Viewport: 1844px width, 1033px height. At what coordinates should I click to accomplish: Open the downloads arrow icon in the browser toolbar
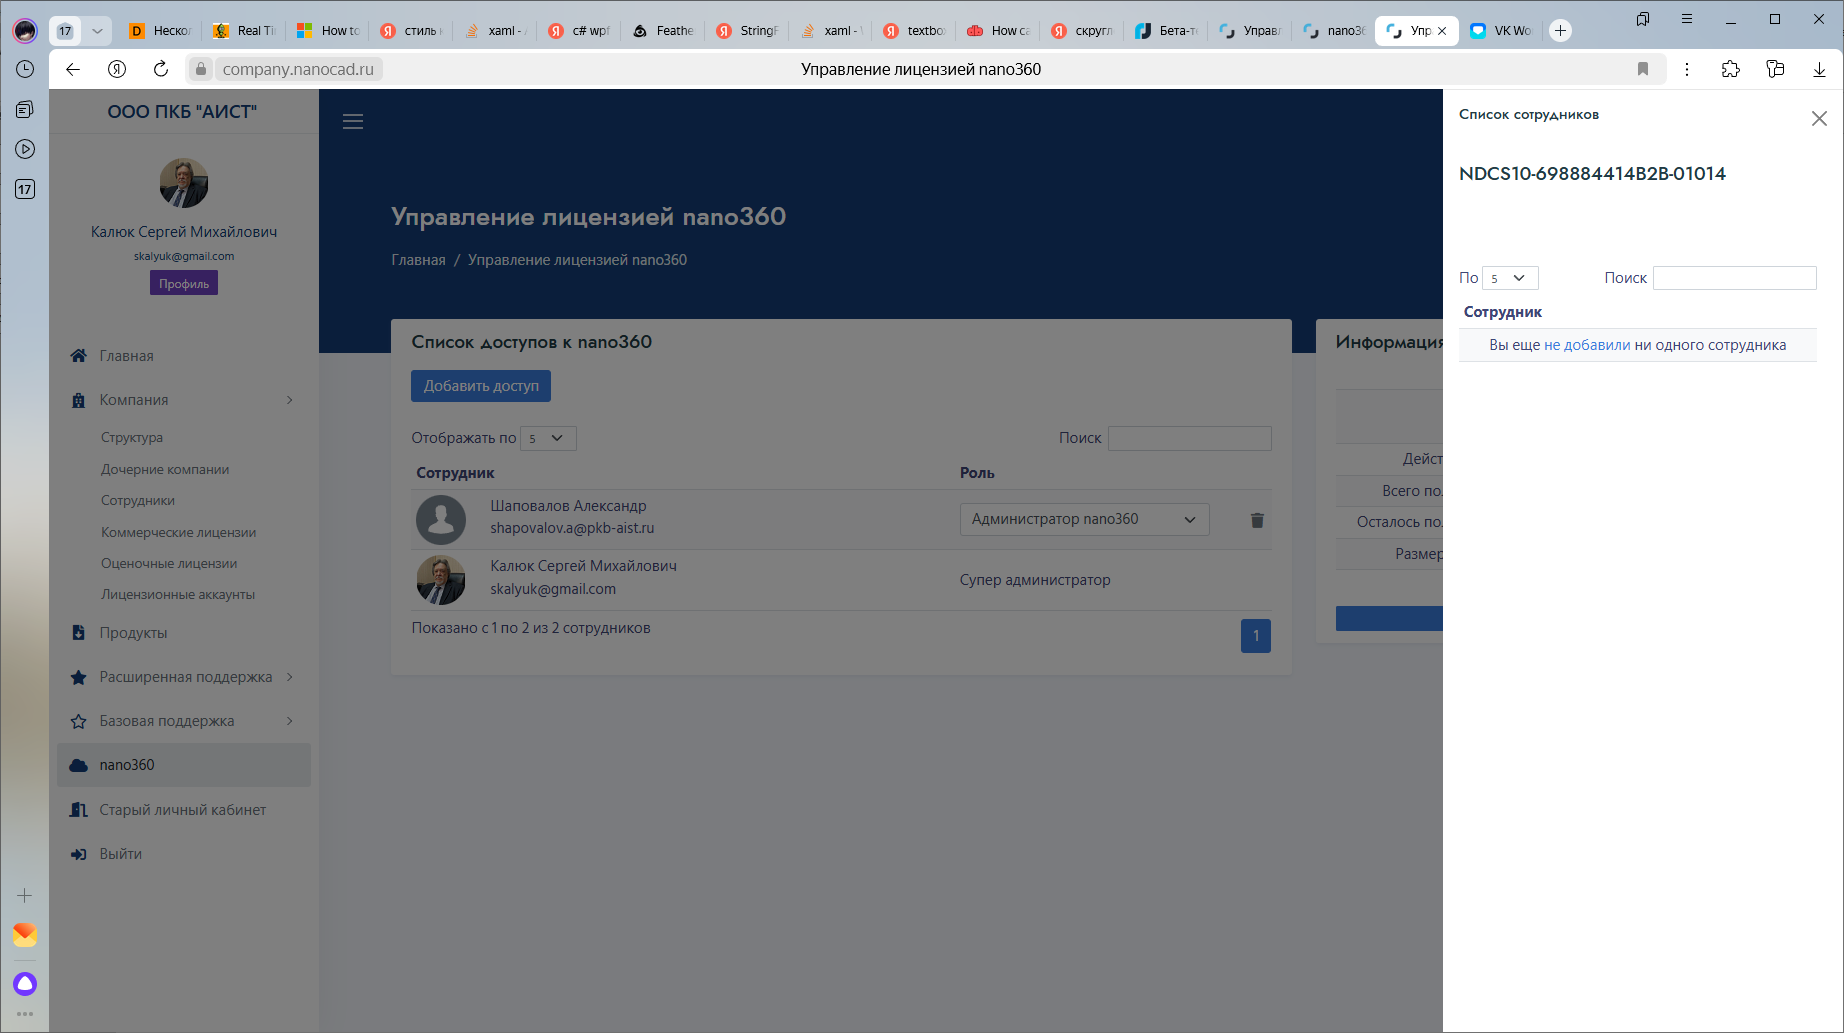1819,69
